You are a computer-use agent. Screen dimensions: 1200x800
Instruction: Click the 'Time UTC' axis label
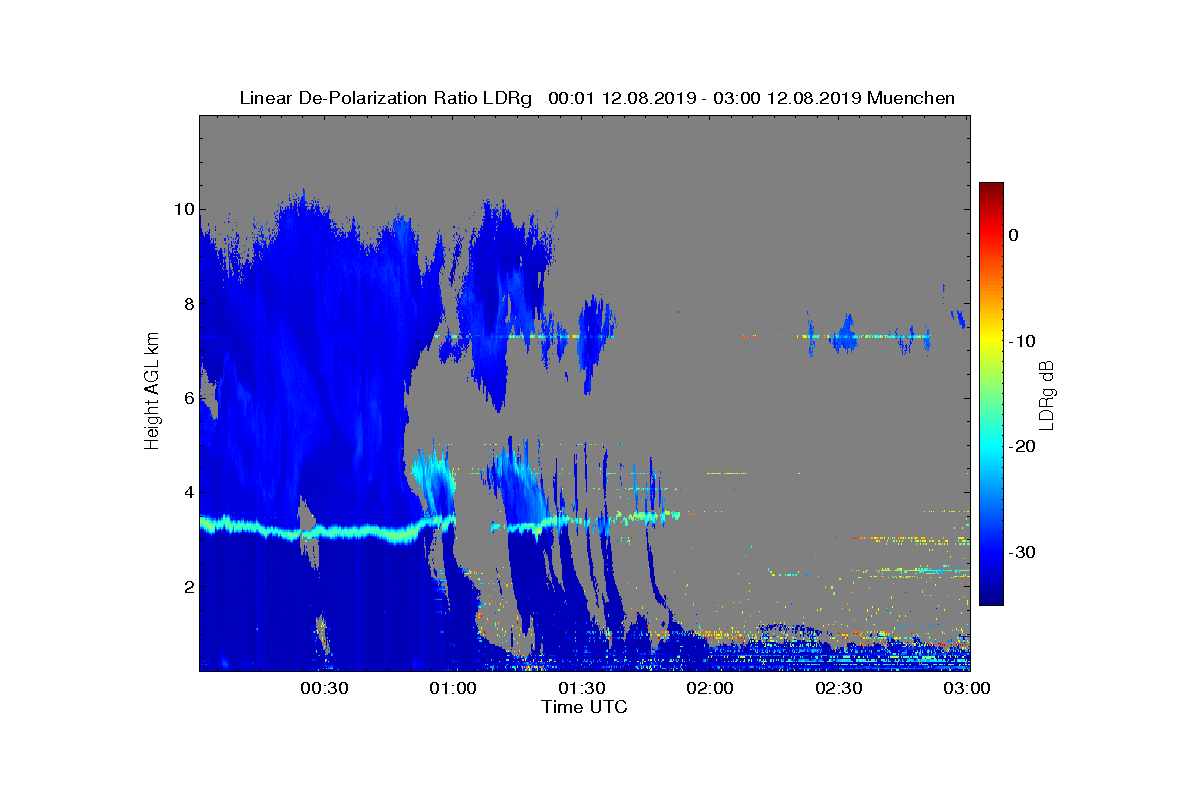[x=585, y=707]
